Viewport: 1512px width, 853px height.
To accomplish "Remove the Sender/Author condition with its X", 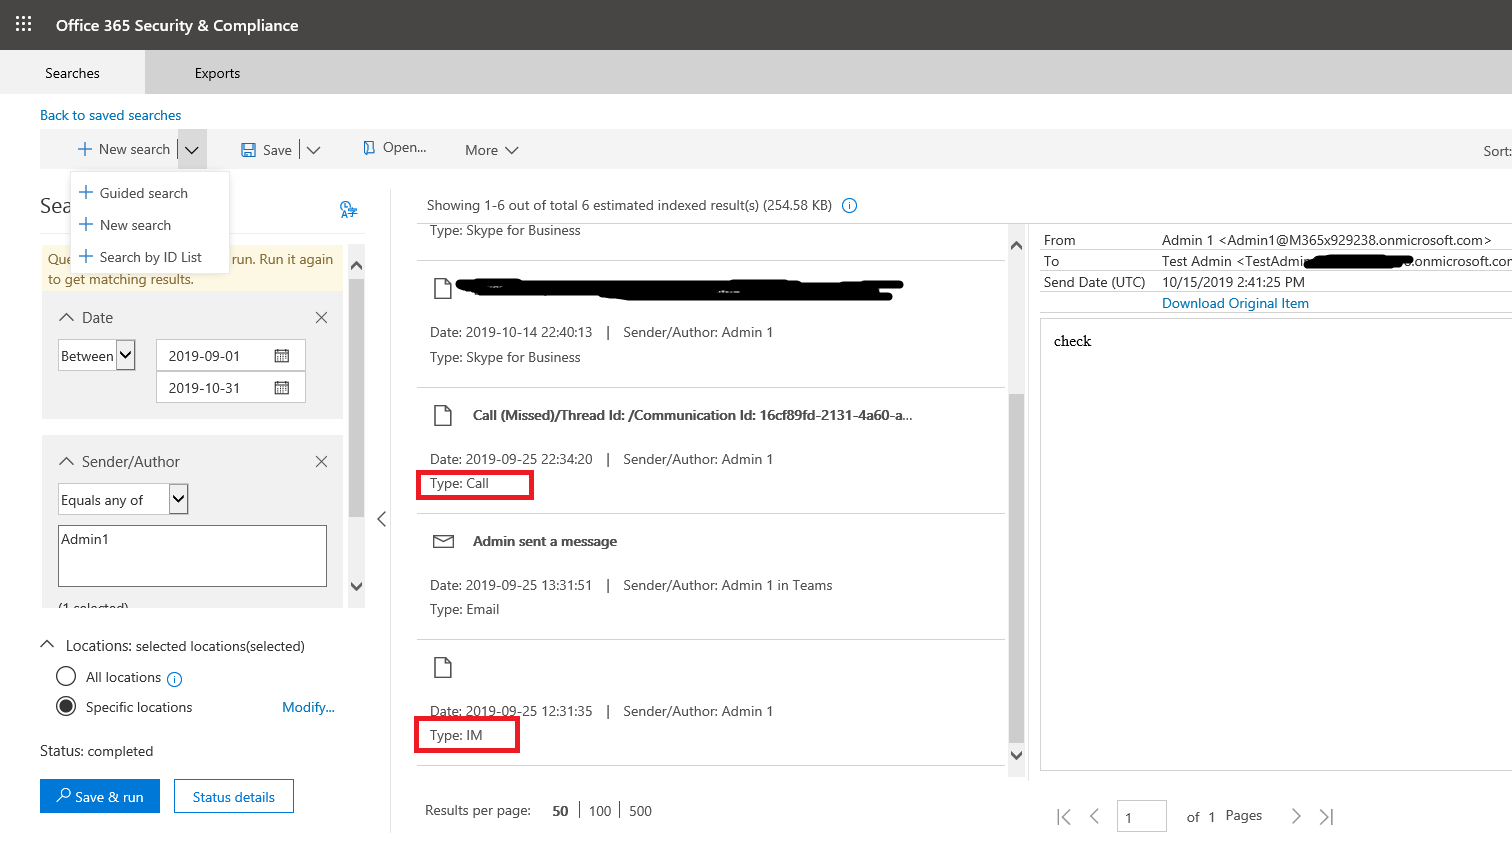I will coord(321,462).
